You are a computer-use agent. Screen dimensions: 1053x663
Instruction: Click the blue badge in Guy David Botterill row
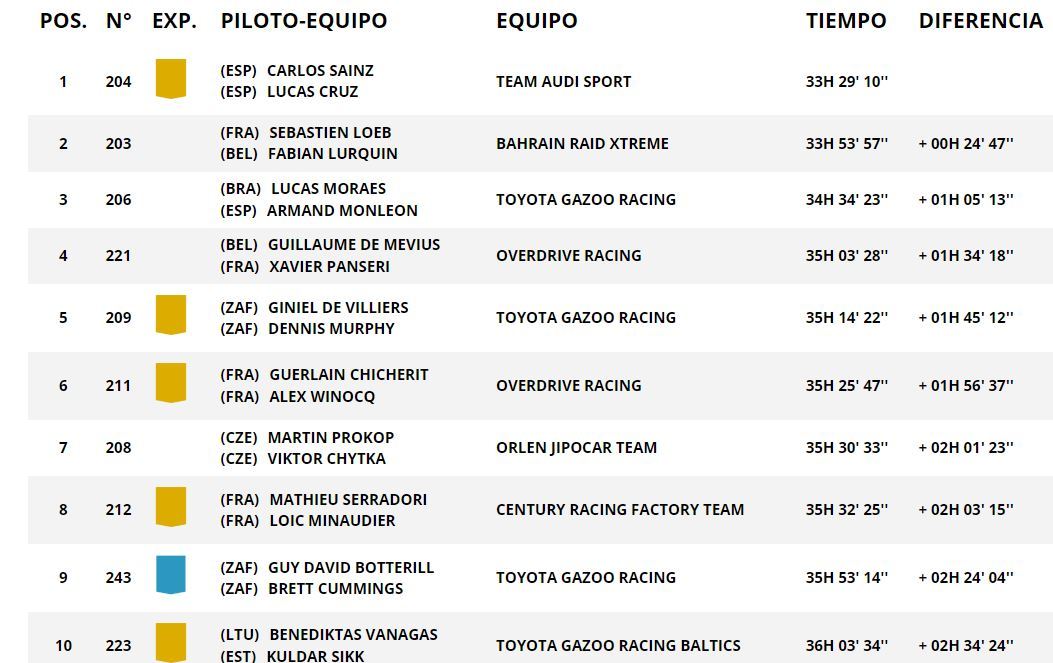pyautogui.click(x=171, y=575)
